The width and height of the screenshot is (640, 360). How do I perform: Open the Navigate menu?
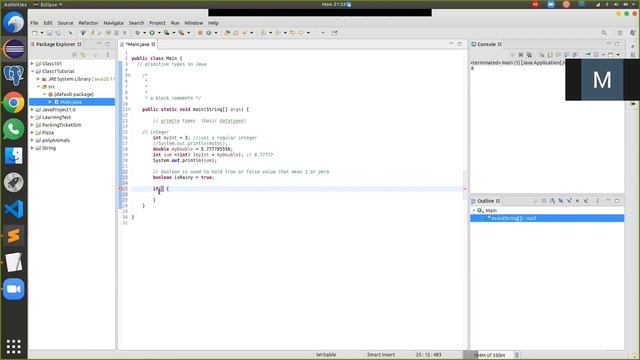coord(113,23)
